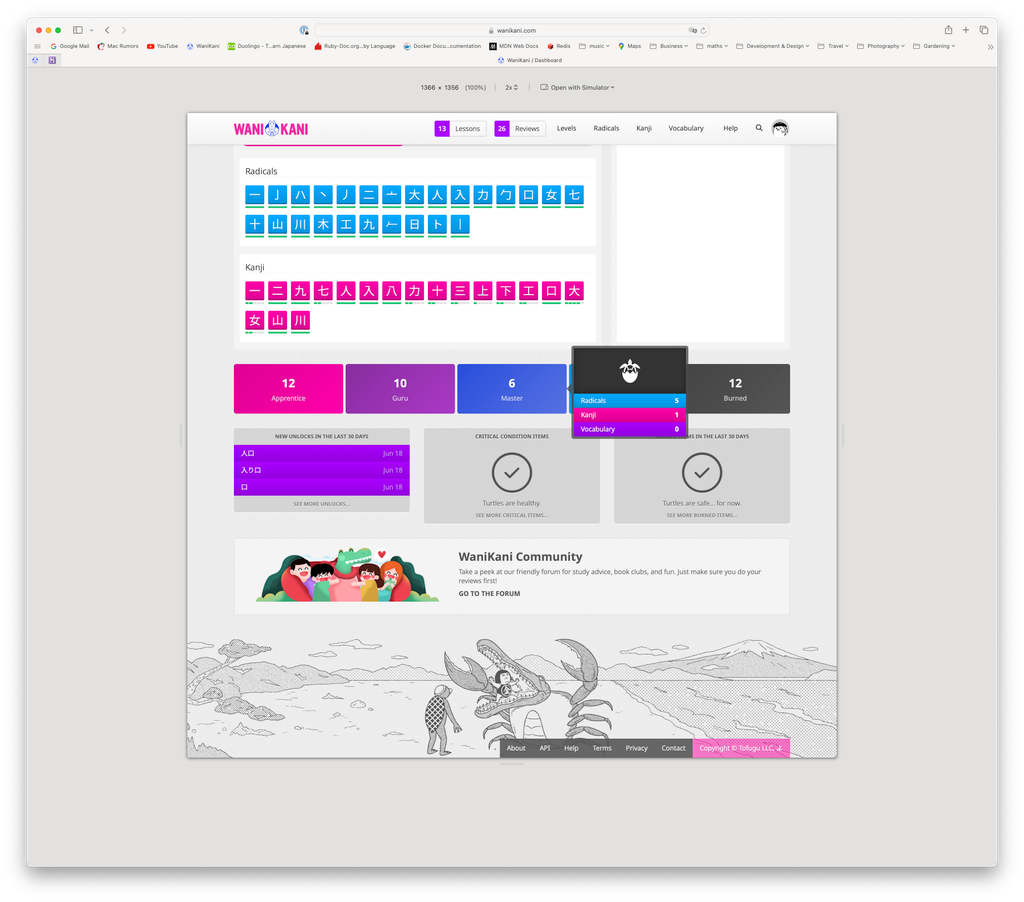This screenshot has height=902, width=1024.
Task: Show hidden bookmarks with the overflow chevron
Action: [x=990, y=47]
